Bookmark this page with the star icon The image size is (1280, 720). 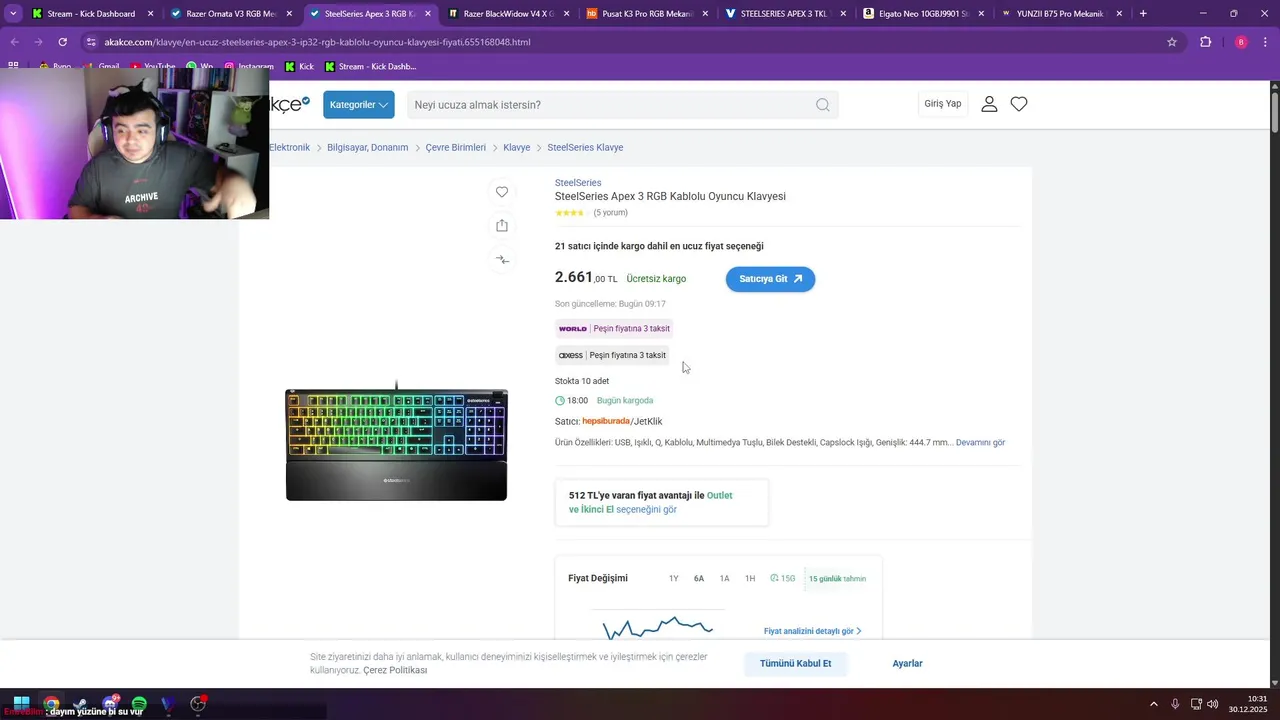coord(1172,42)
